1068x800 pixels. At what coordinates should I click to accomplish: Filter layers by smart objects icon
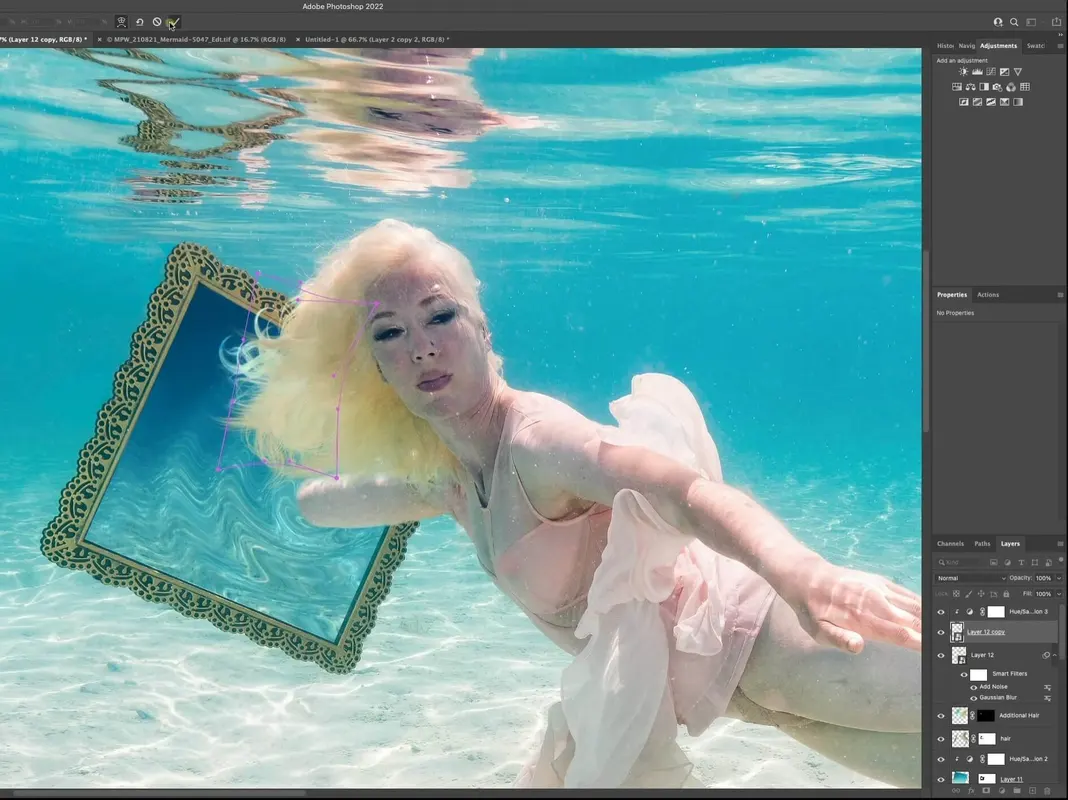1048,562
